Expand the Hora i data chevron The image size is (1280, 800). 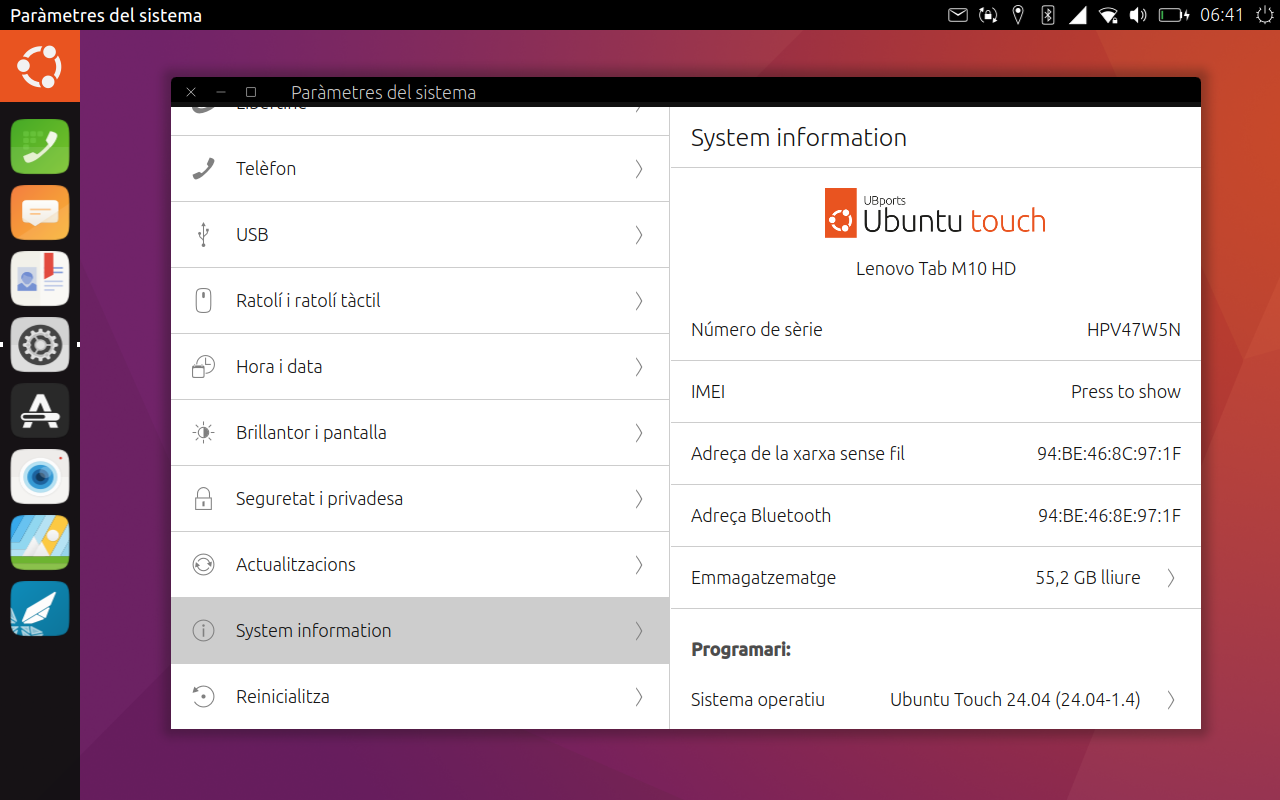(x=639, y=366)
